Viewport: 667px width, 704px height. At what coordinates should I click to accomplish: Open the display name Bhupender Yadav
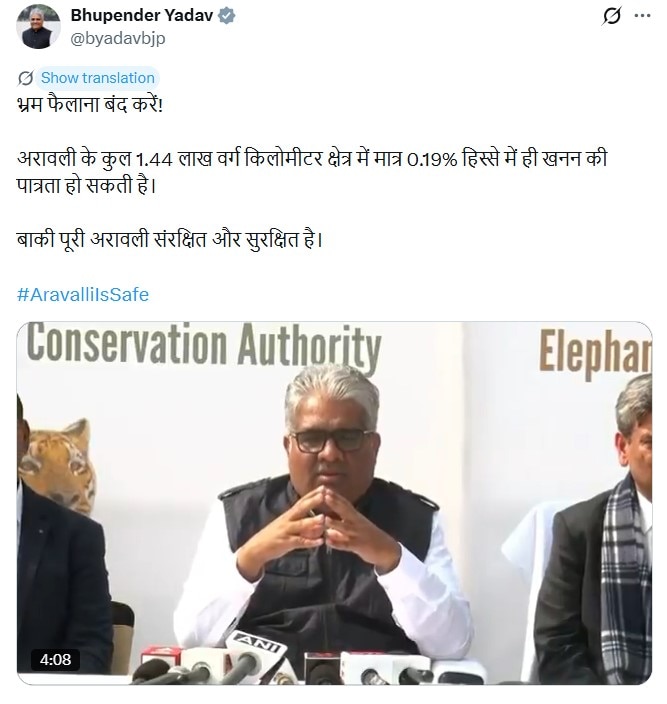coord(142,16)
